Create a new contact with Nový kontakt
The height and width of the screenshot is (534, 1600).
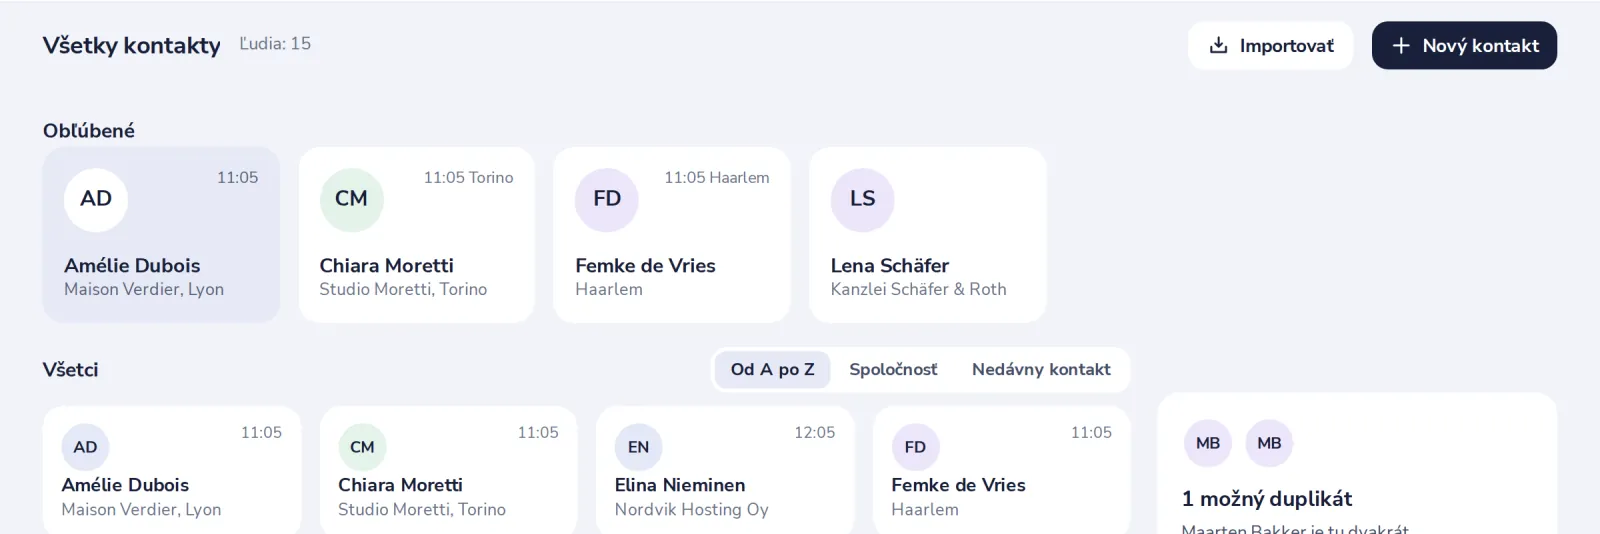pyautogui.click(x=1464, y=45)
